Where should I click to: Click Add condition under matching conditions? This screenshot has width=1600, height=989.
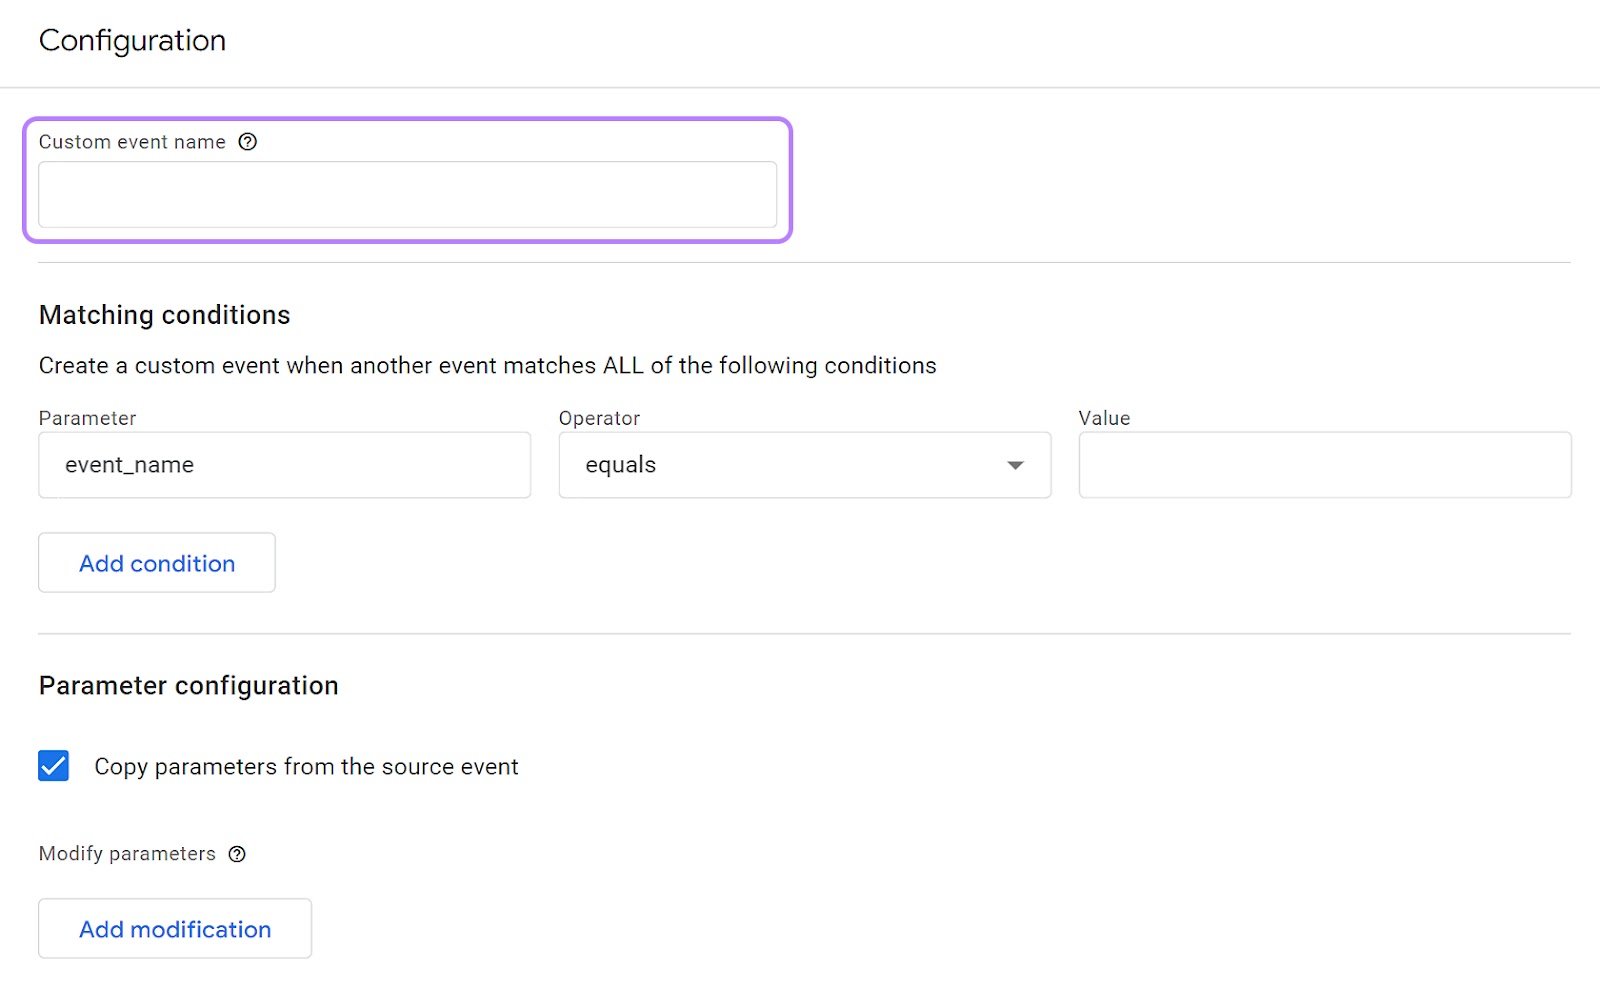tap(156, 563)
